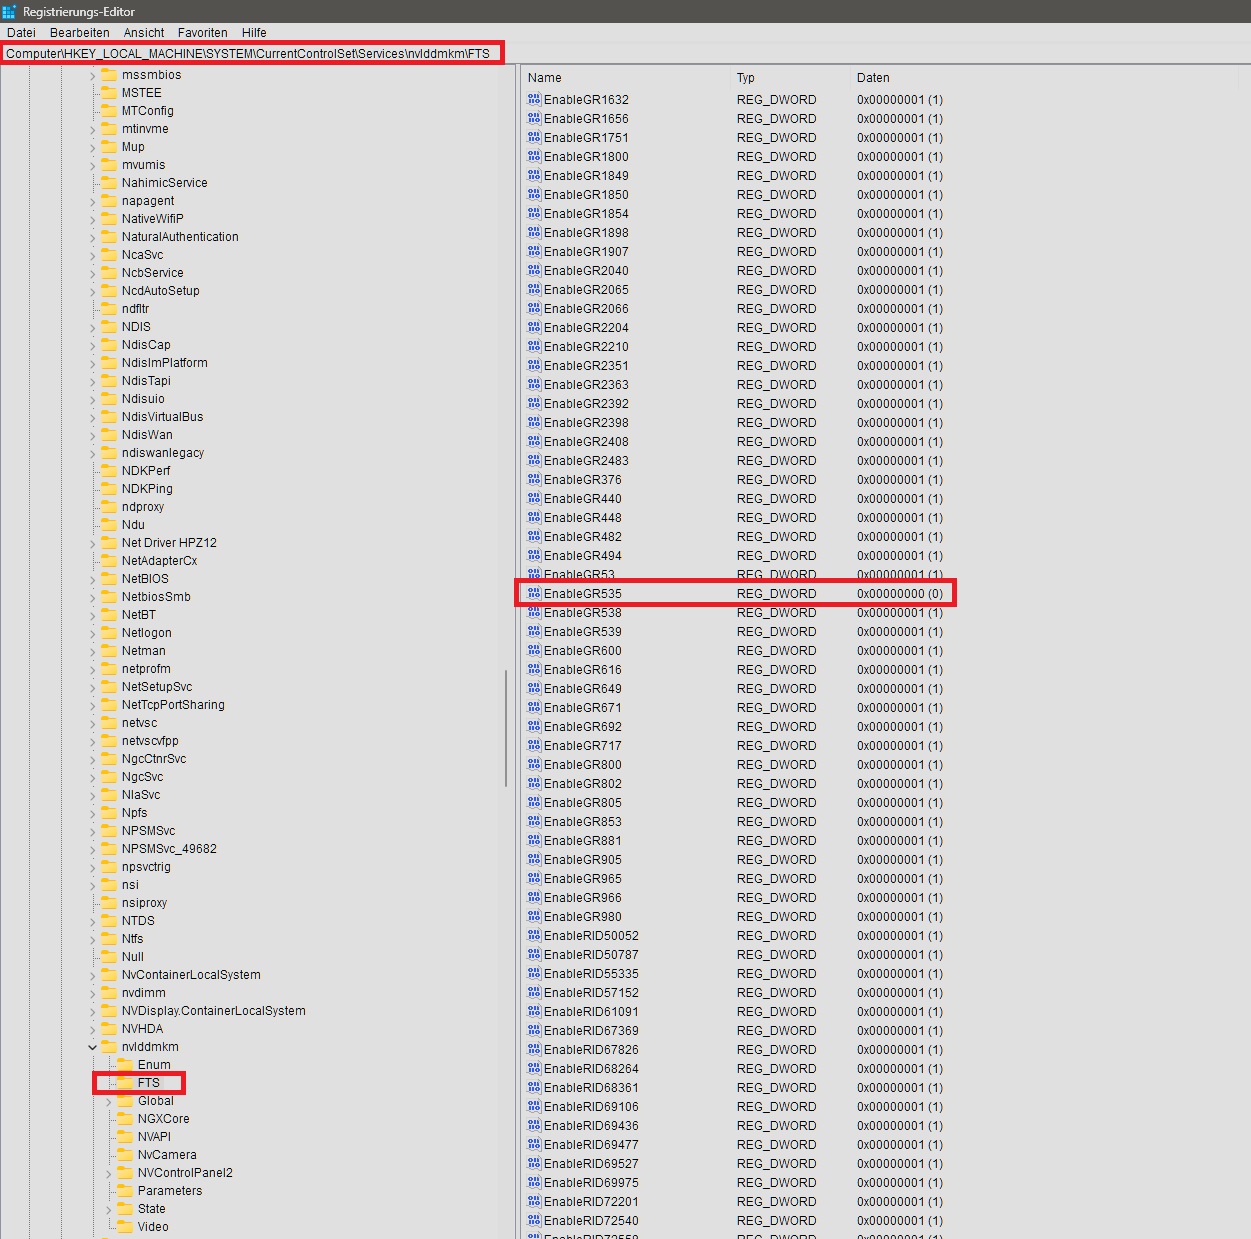Click the DWORD icon beside EnableGR535
Screen dimensions: 1251x1239
coord(534,594)
